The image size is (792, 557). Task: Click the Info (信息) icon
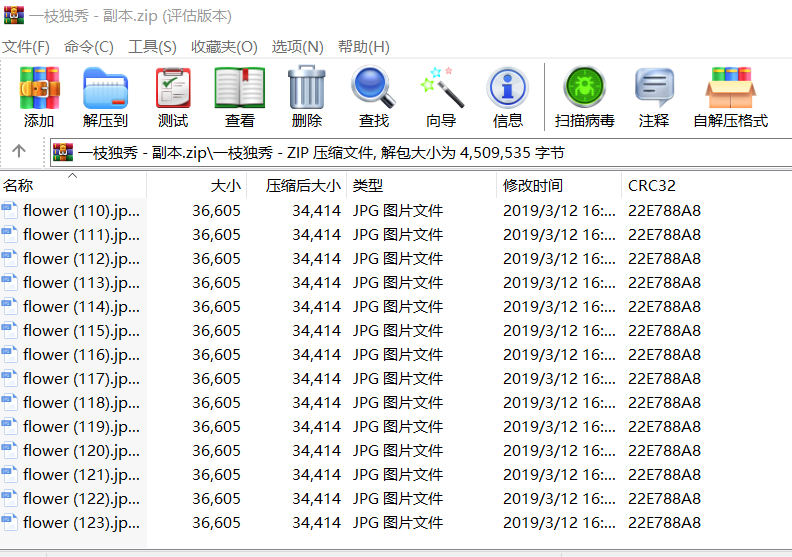pos(508,88)
